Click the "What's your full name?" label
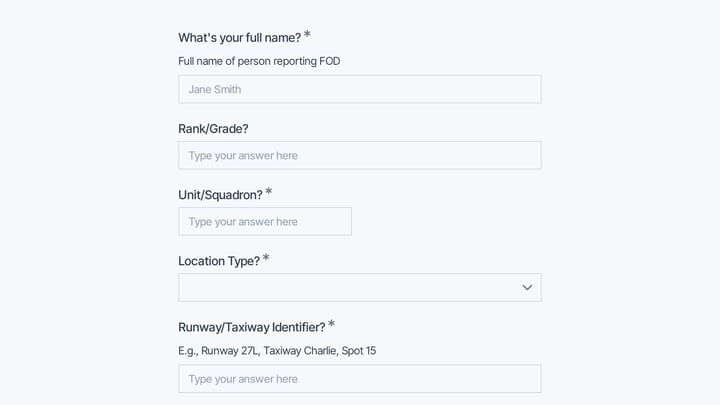This screenshot has height=405, width=720. (x=240, y=38)
